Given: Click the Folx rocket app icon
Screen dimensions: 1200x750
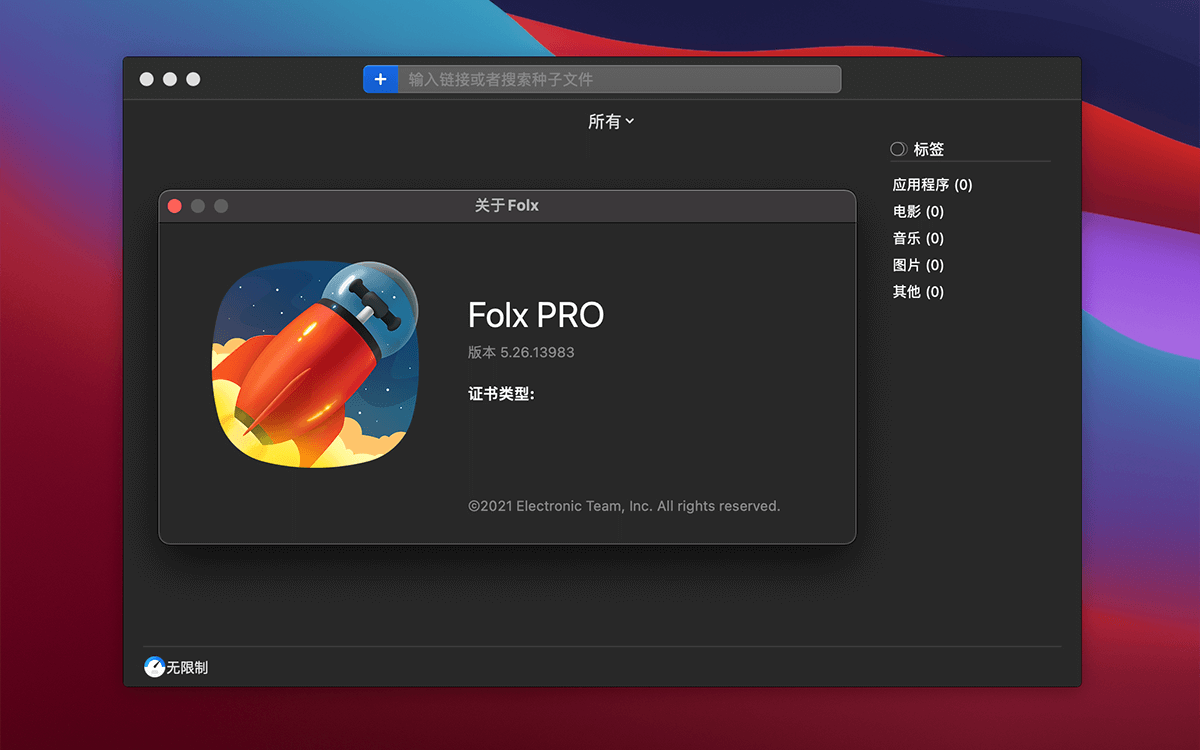Looking at the screenshot, I should (315, 364).
